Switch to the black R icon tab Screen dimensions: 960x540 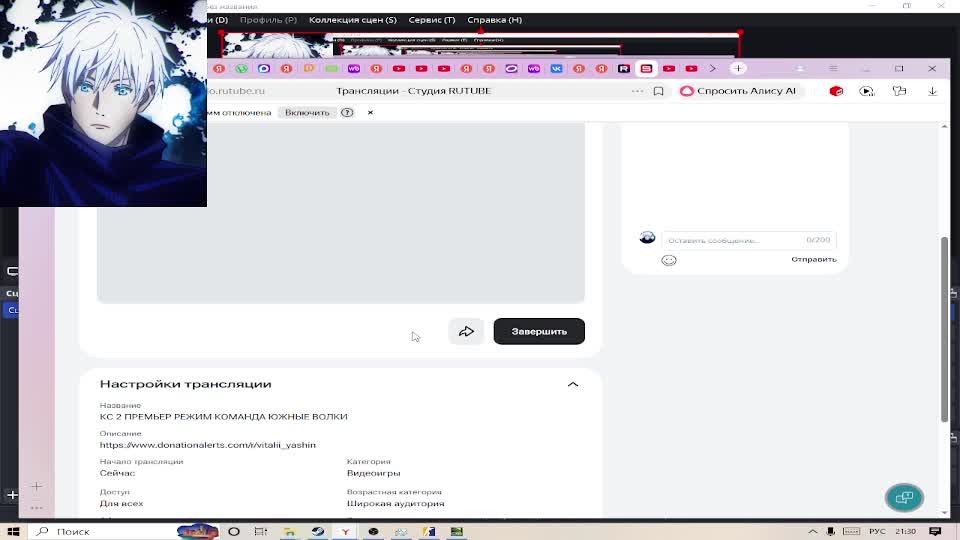point(623,69)
